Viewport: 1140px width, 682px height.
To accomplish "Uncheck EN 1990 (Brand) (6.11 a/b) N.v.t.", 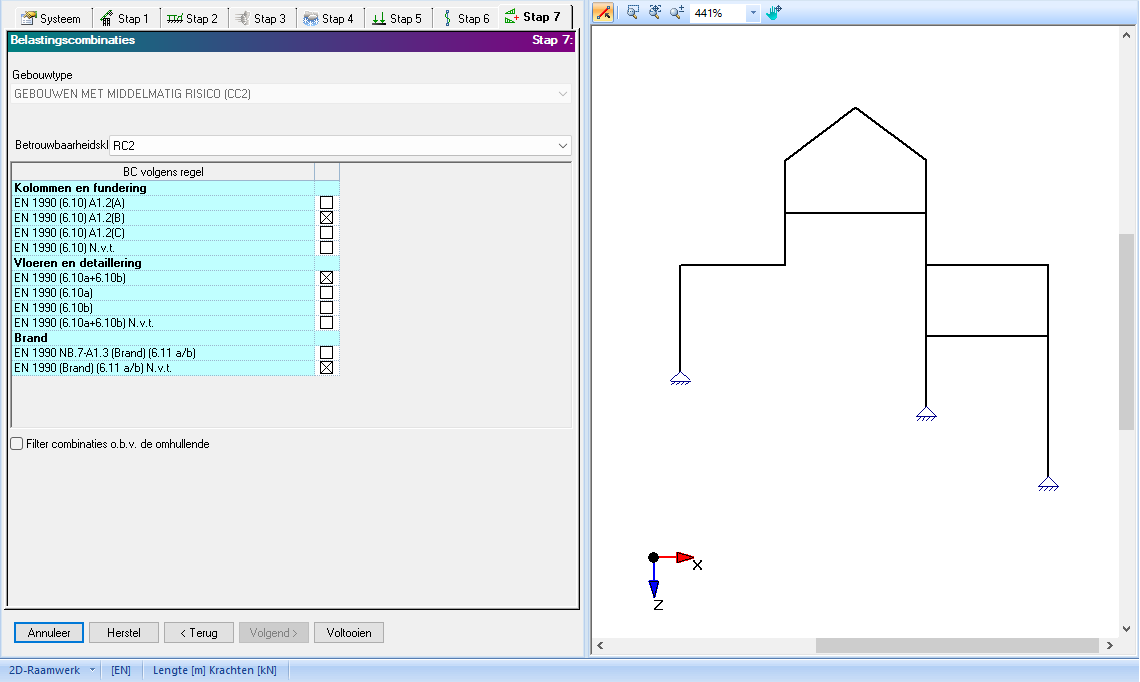I will coord(326,368).
